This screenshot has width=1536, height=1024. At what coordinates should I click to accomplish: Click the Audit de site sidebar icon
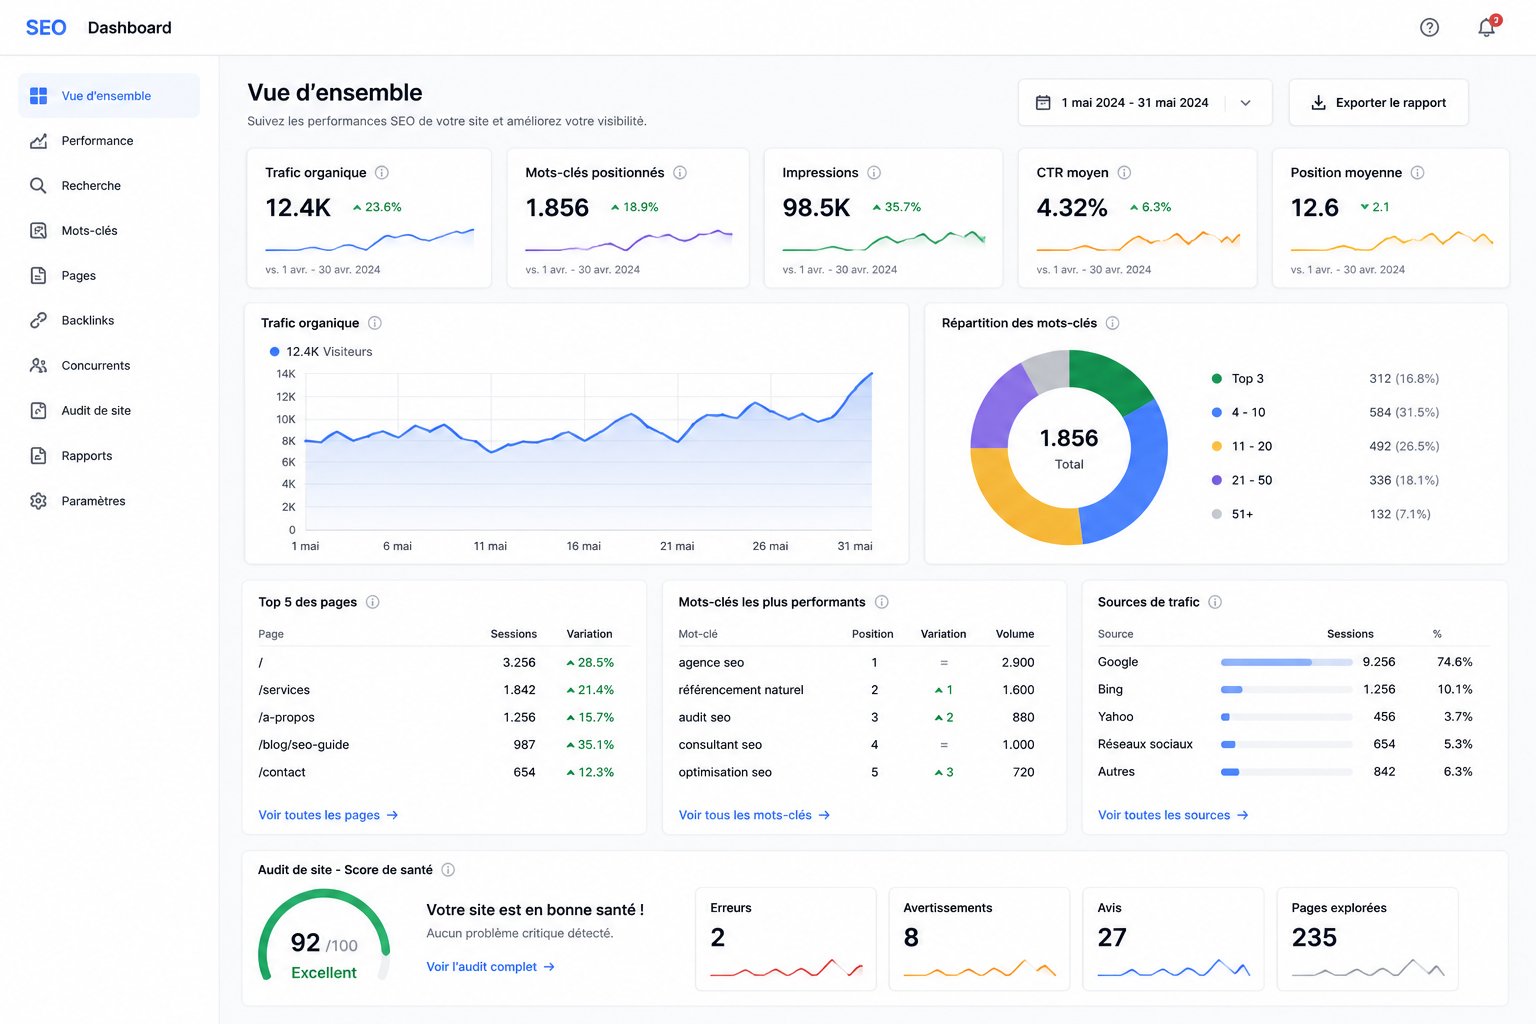[x=38, y=410]
